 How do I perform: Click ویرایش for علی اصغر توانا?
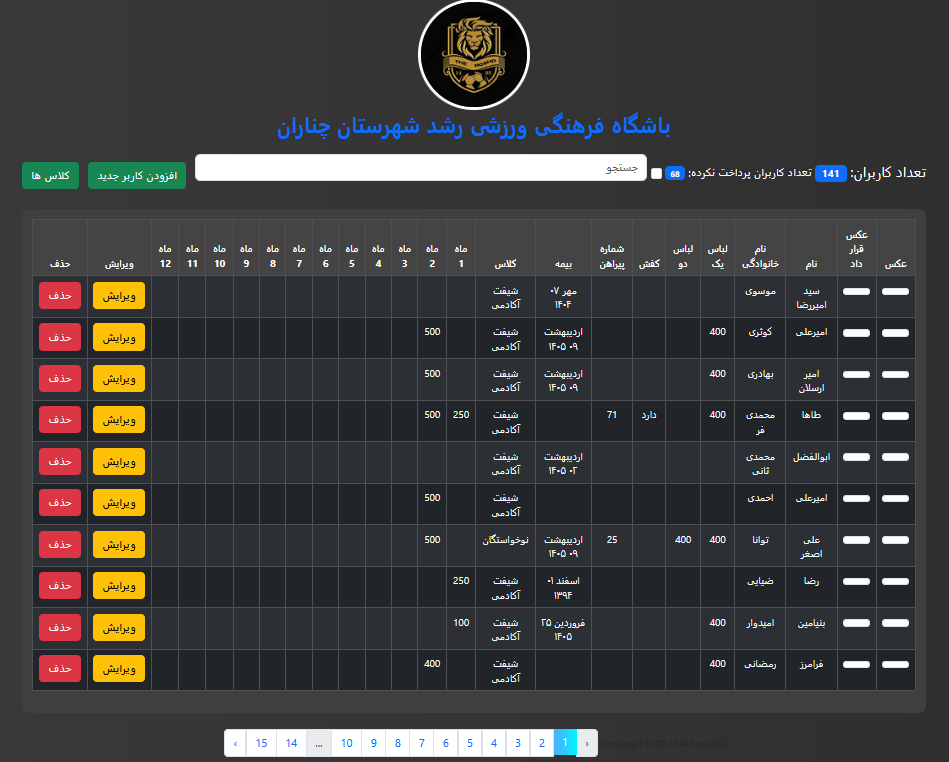pyautogui.click(x=119, y=545)
